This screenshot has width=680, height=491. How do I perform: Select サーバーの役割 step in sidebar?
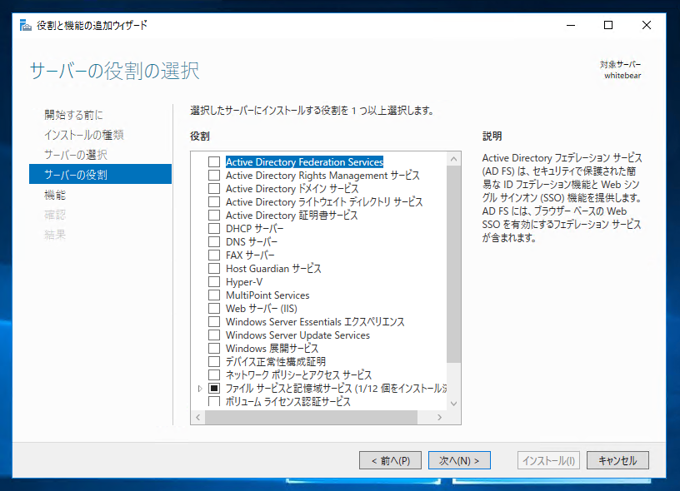[100, 174]
